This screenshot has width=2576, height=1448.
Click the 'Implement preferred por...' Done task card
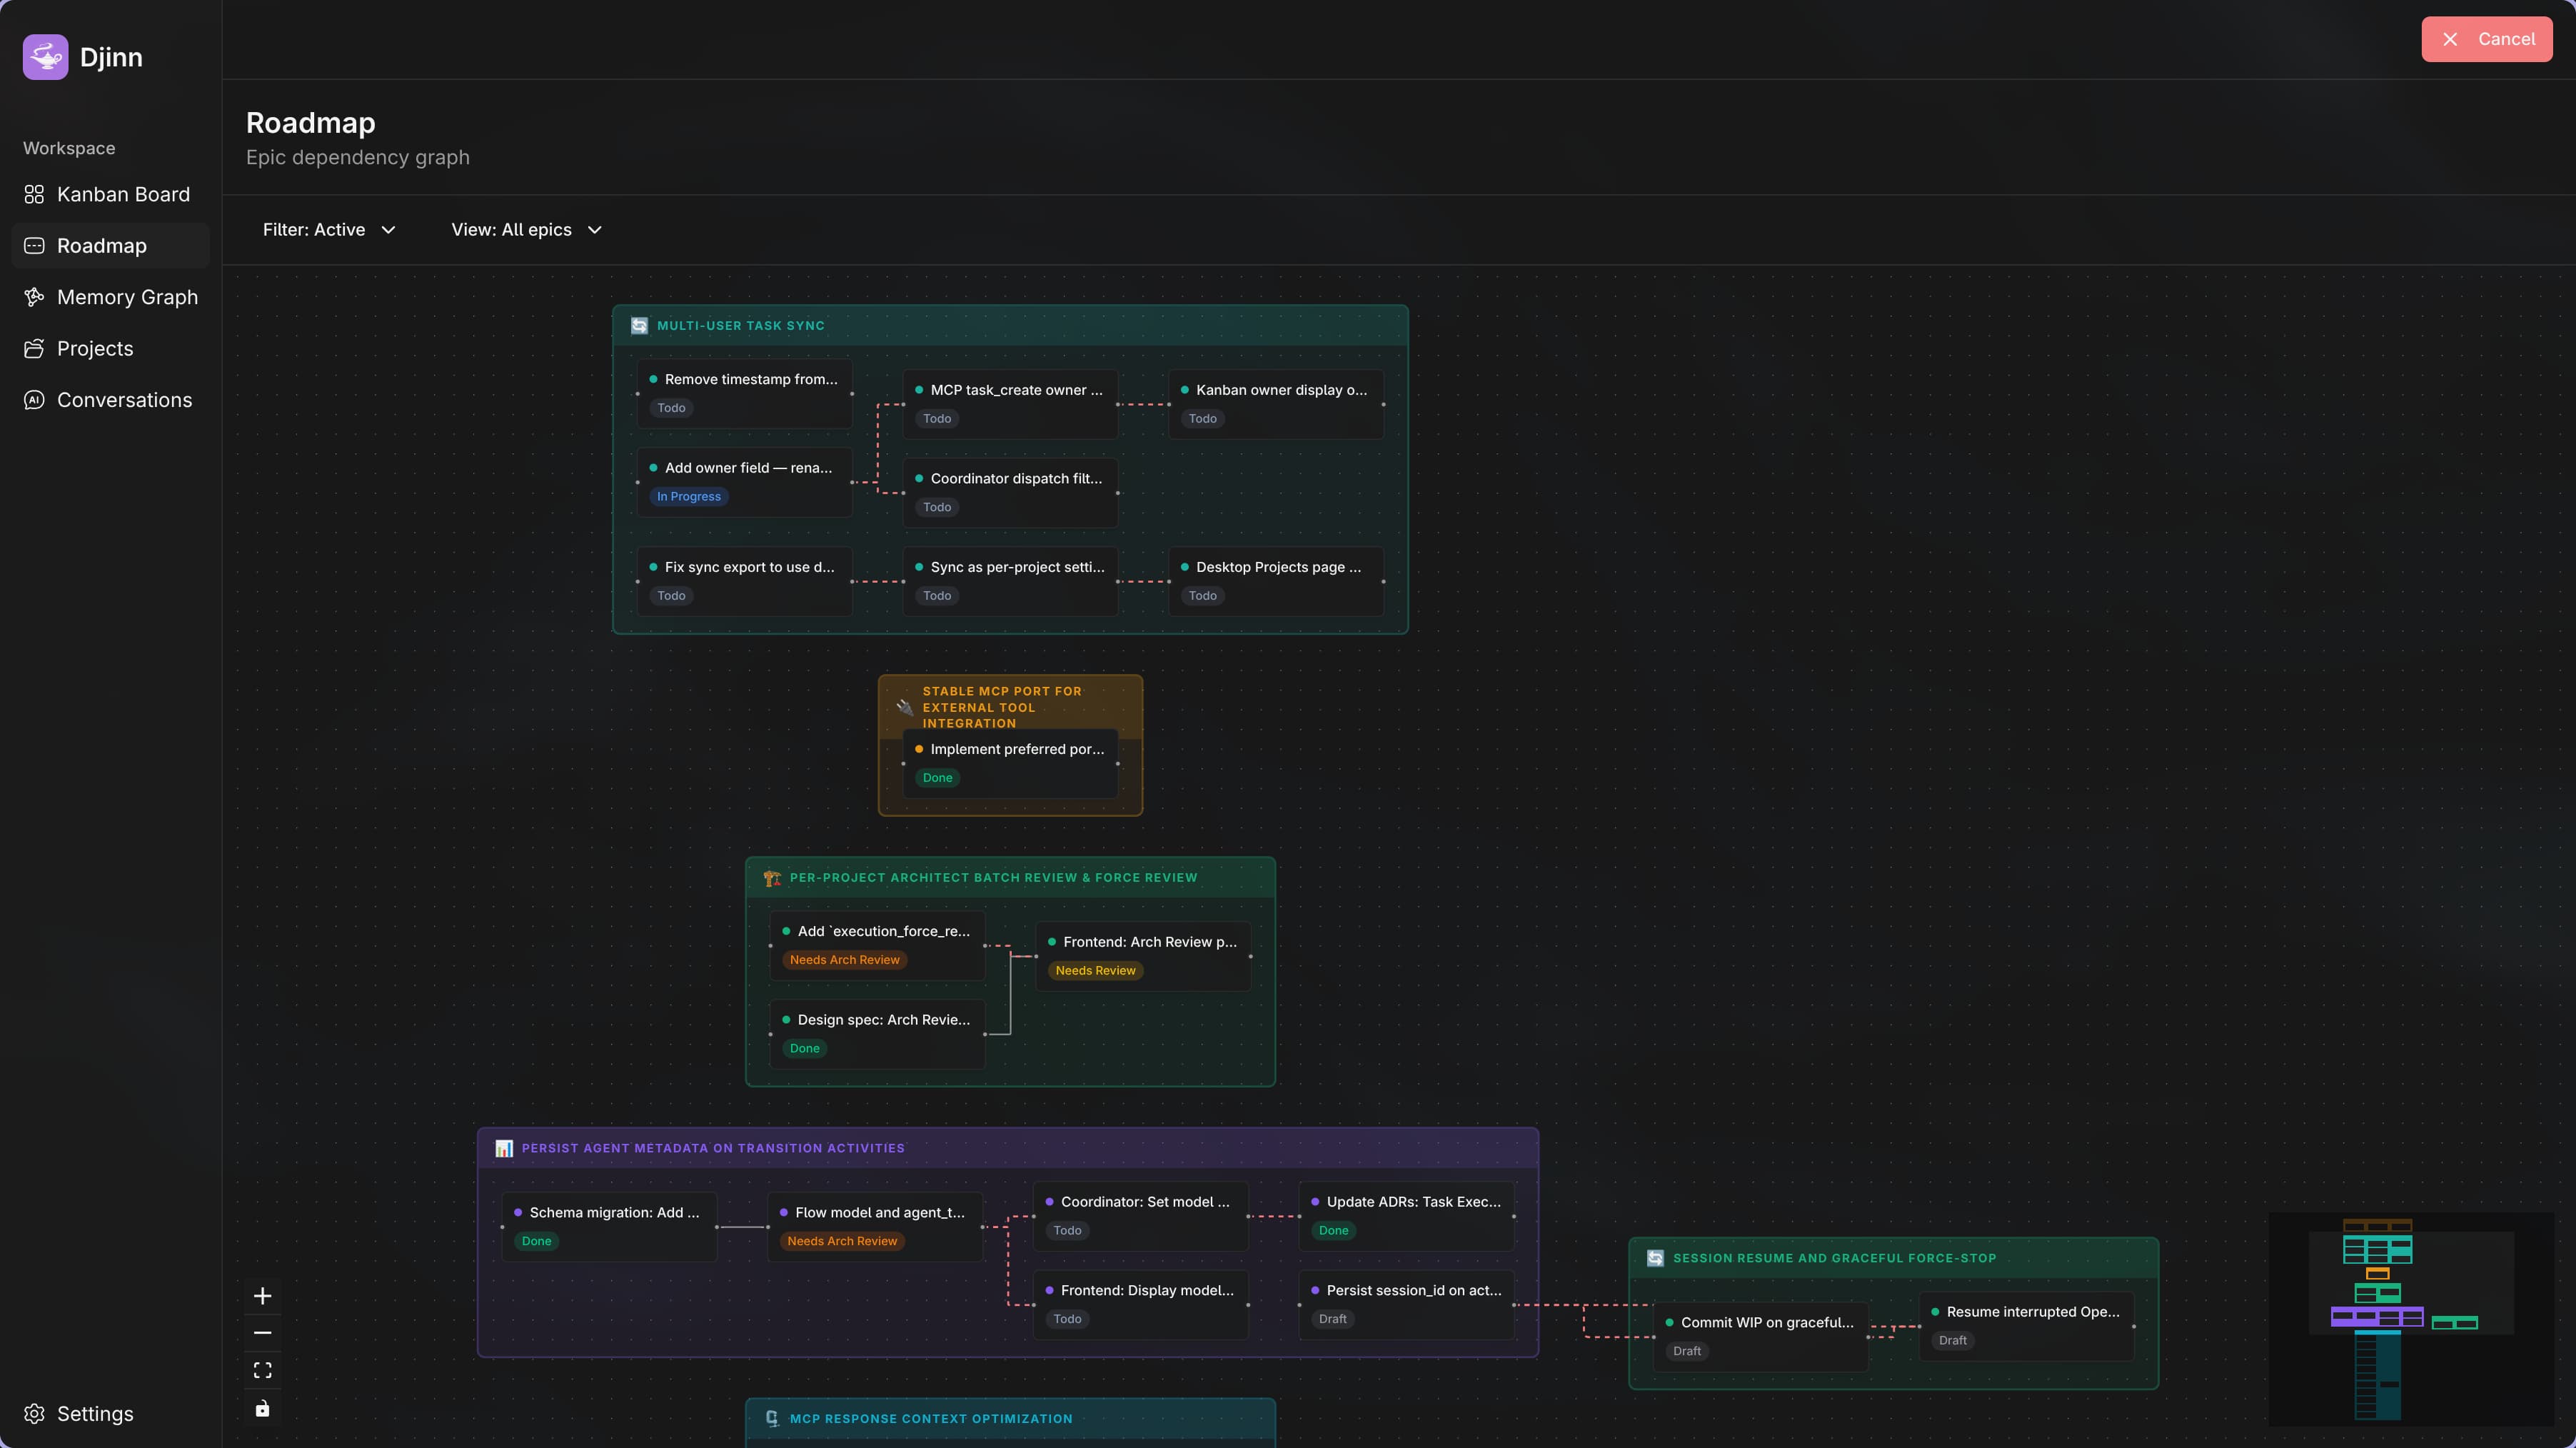pyautogui.click(x=1009, y=763)
